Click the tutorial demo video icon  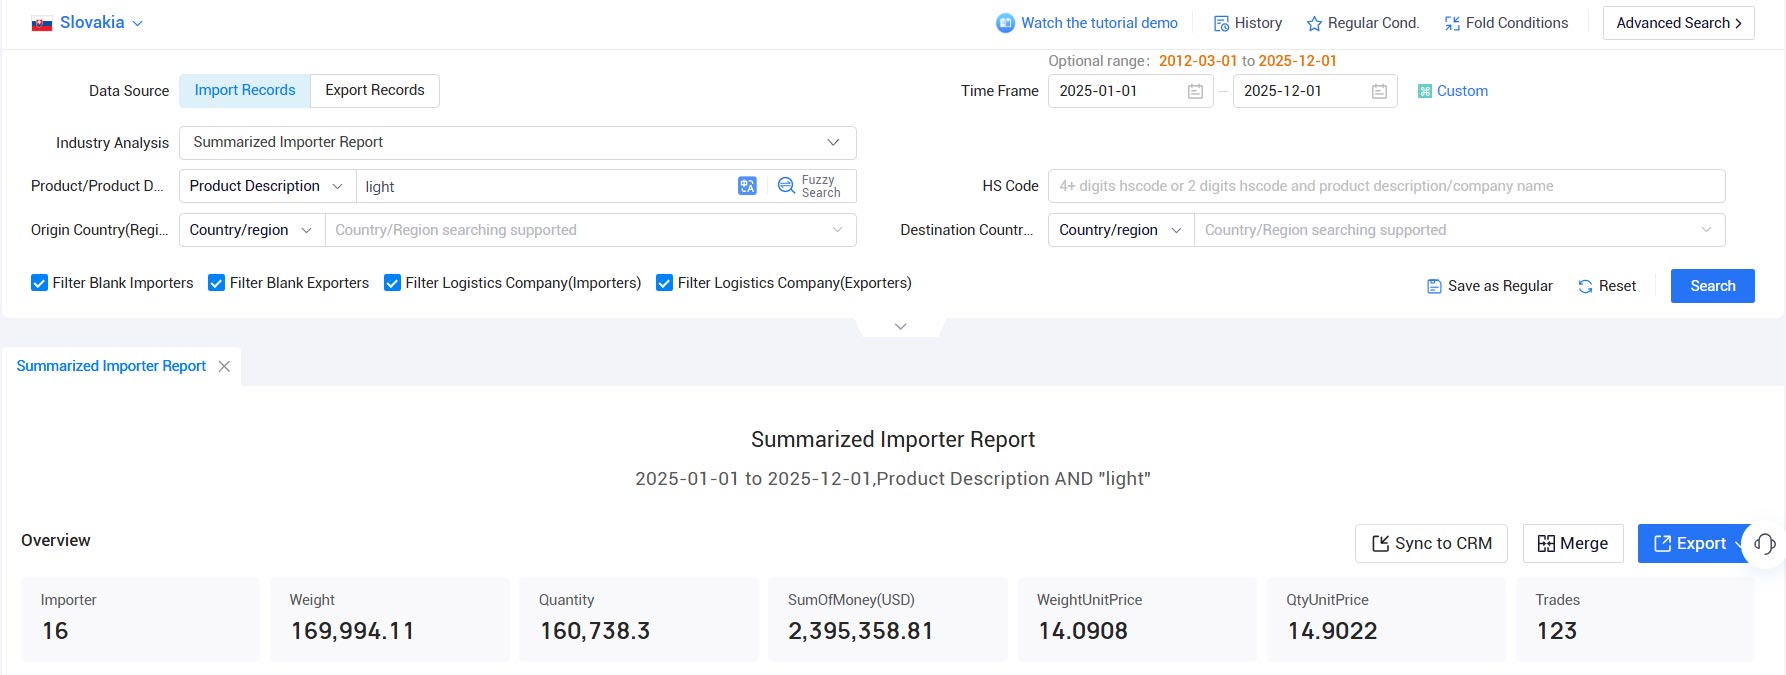1005,23
